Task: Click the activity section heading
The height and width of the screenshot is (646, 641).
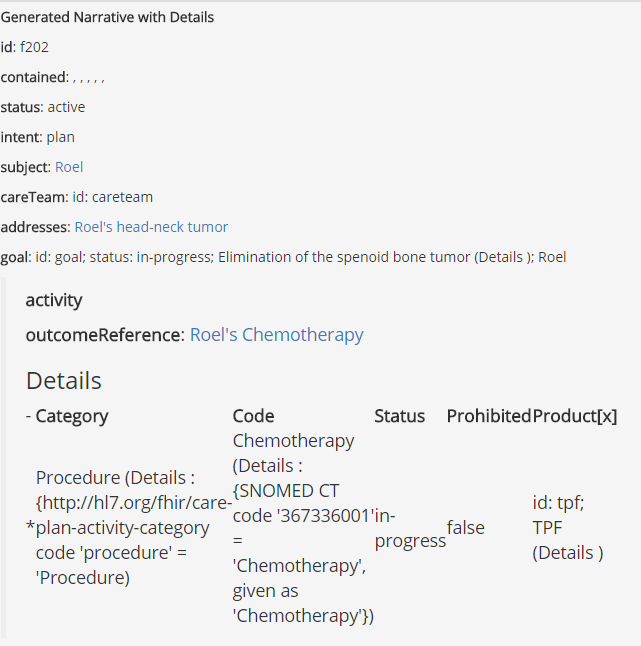Action: [x=54, y=300]
